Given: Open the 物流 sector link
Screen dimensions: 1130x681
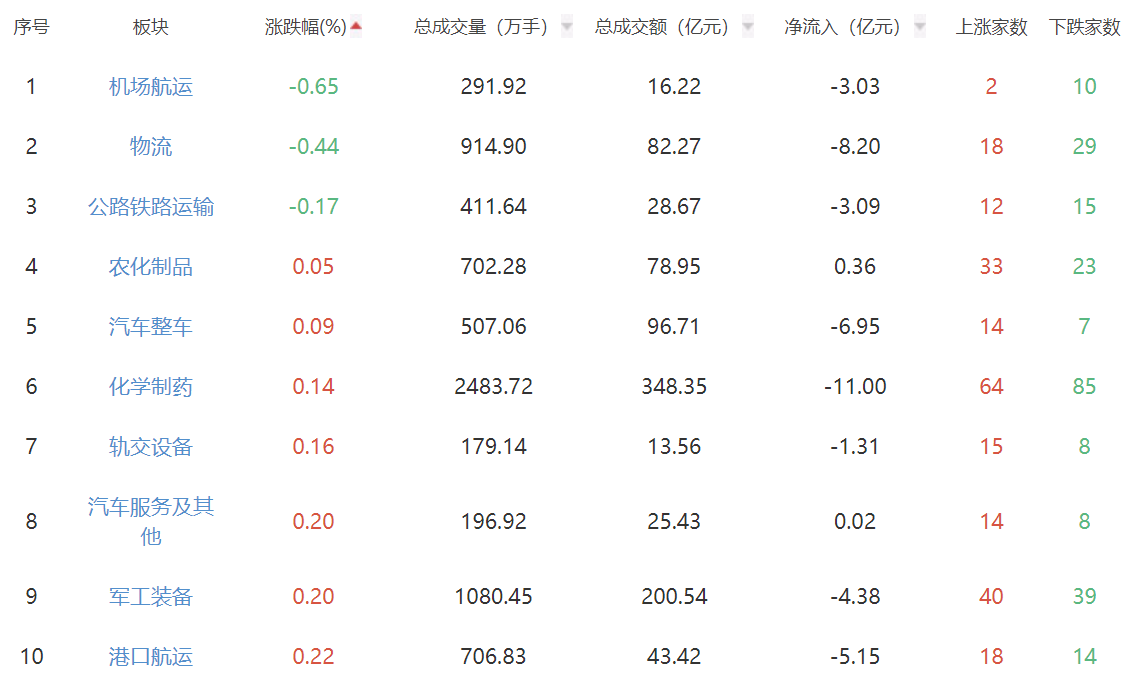Looking at the screenshot, I should [x=151, y=147].
